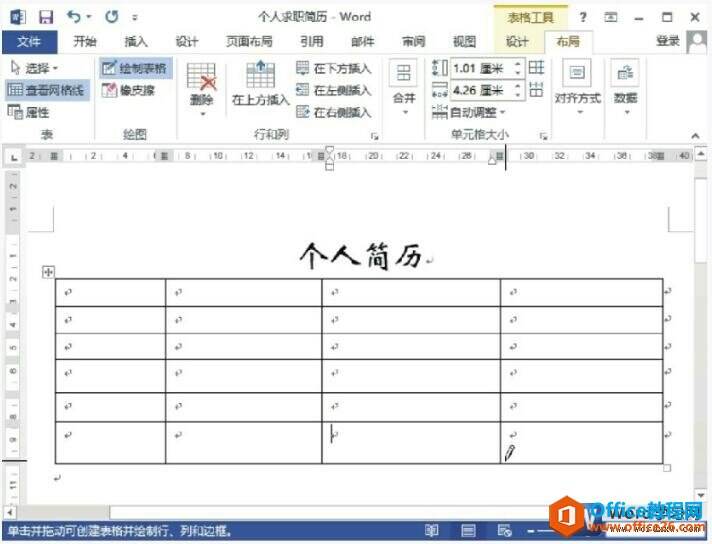Switch to Read Mode view icon
Image resolution: width=712 pixels, height=544 pixels.
coord(431,531)
